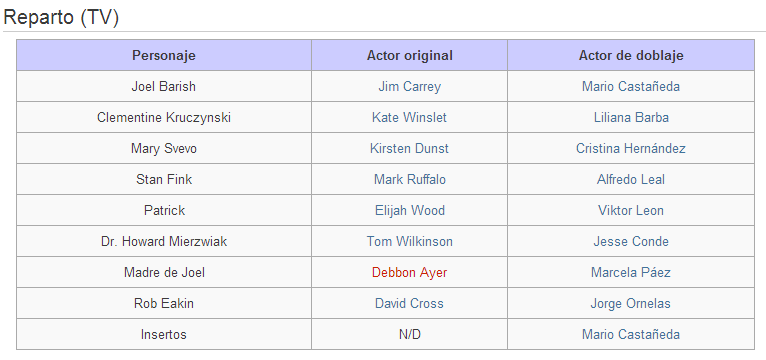Select the Reparto (TV) section heading

pyautogui.click(x=61, y=17)
